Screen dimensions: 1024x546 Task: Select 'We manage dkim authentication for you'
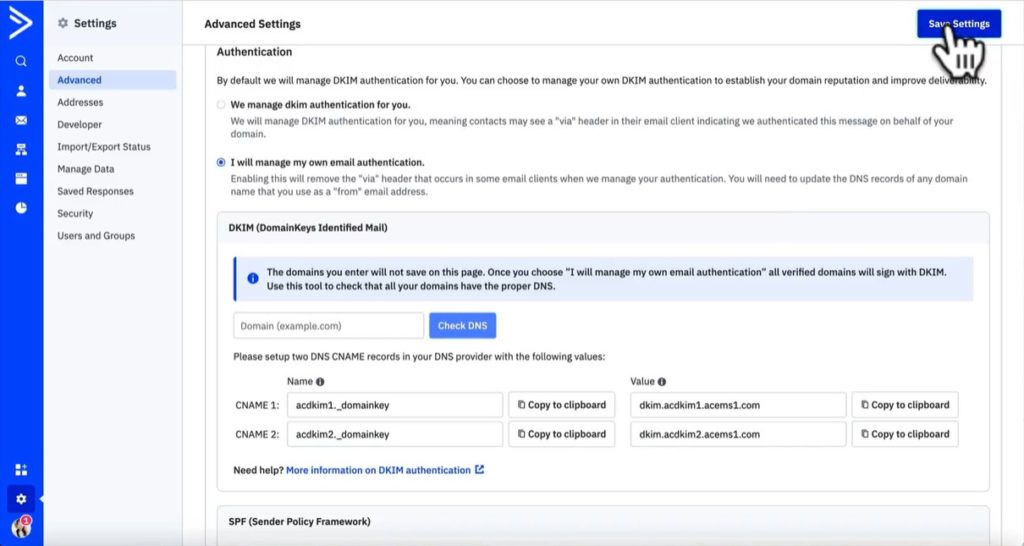coord(221,105)
